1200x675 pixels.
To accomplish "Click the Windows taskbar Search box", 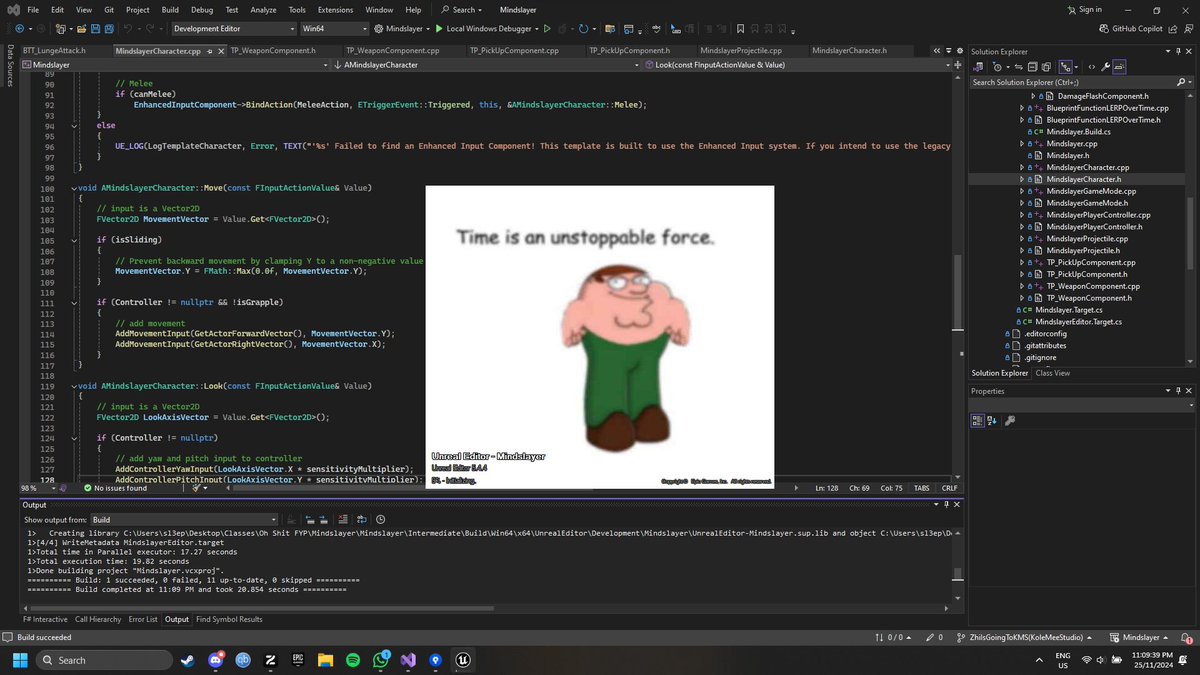I will pyautogui.click(x=104, y=660).
